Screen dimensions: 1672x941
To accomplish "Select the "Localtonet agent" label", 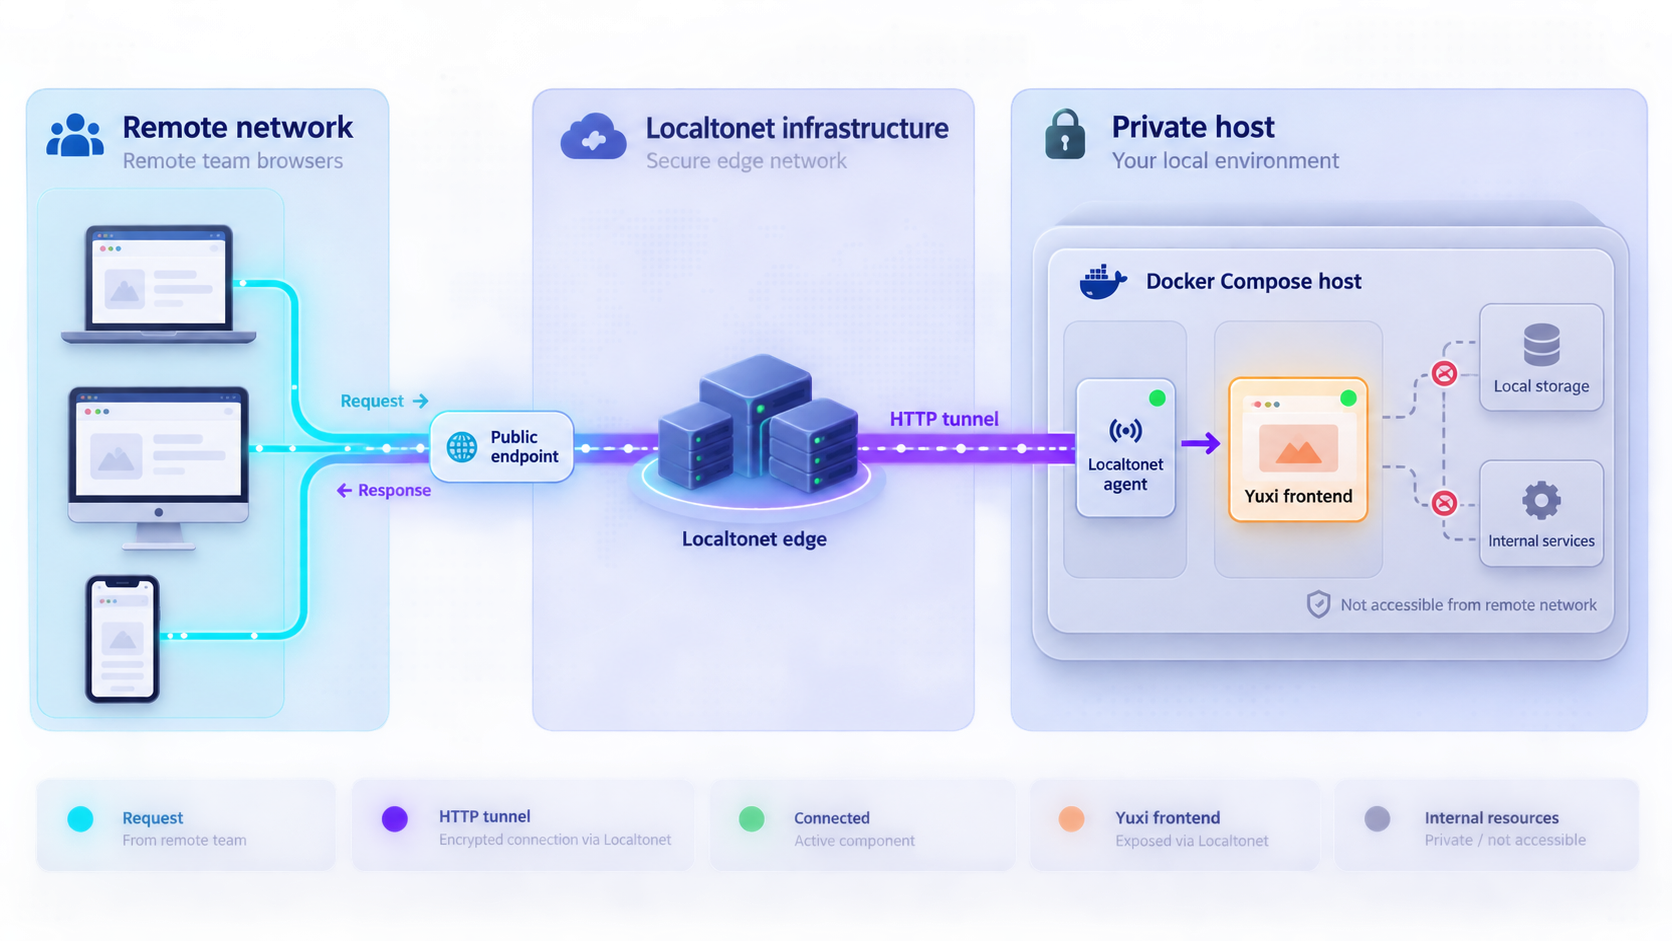I will [1125, 474].
